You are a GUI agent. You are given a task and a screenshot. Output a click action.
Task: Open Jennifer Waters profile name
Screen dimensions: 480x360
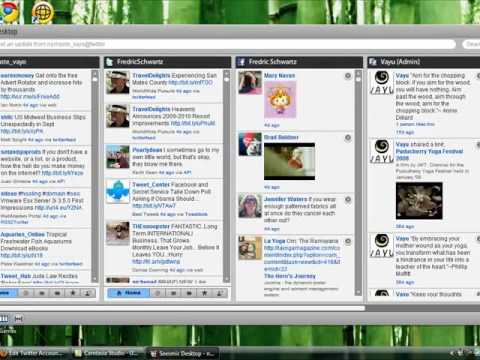(x=285, y=199)
